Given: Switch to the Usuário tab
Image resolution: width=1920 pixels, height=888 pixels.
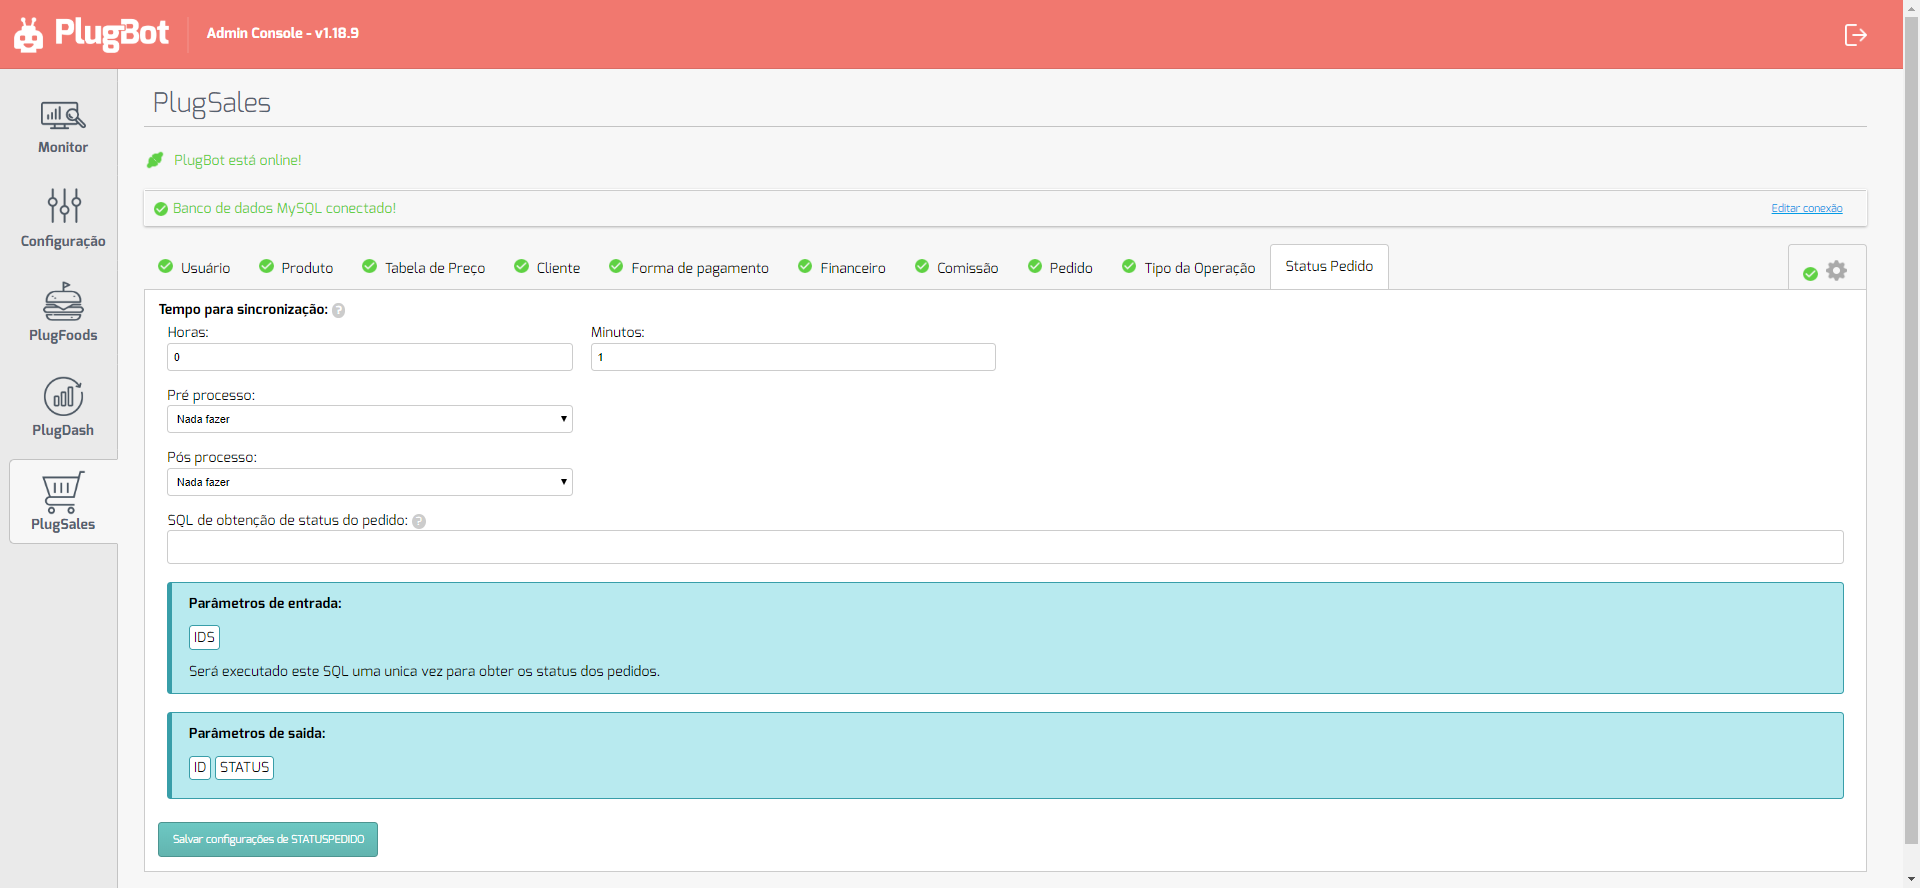Looking at the screenshot, I should (x=194, y=267).
